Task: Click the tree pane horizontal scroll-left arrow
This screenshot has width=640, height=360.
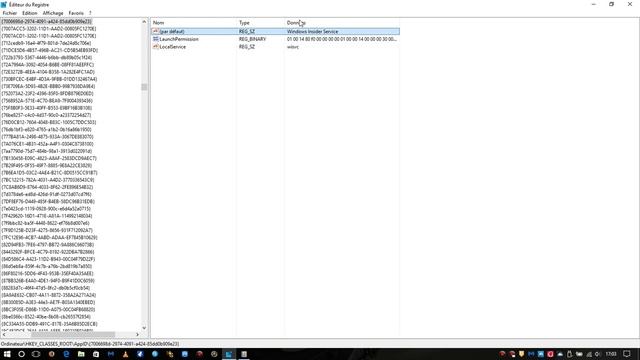Action: coord(4,335)
